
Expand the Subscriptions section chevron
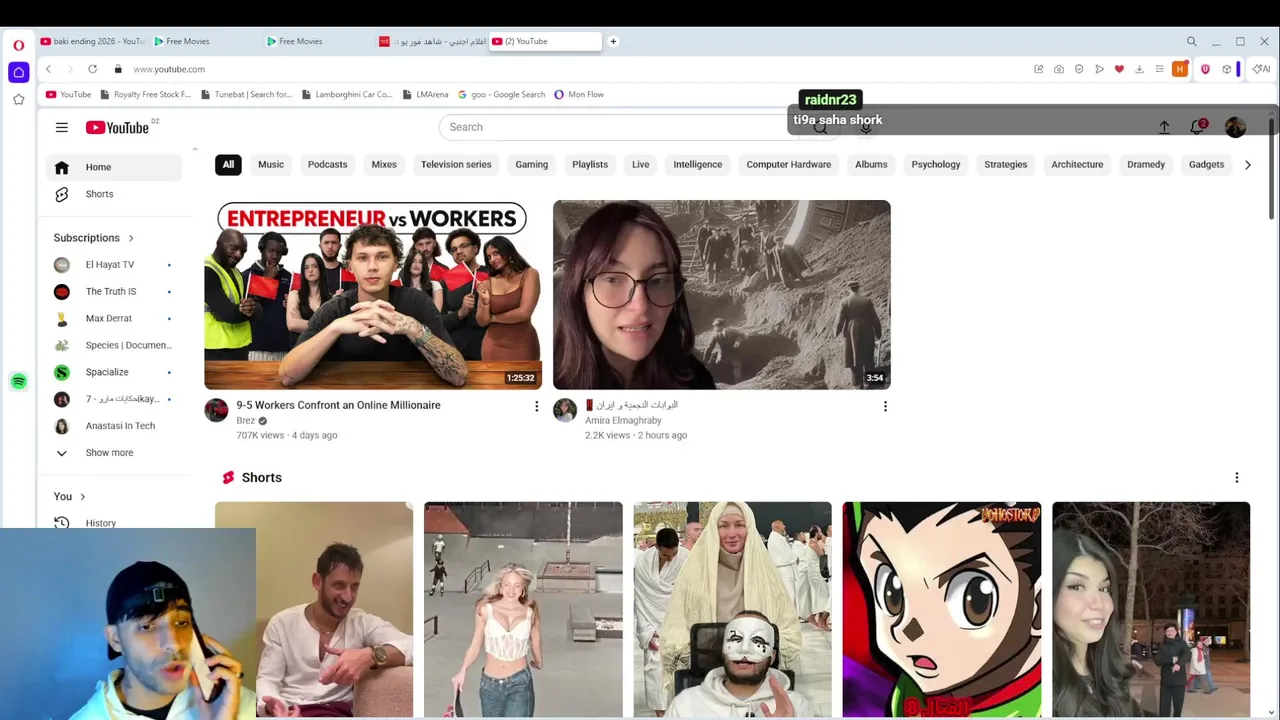[x=131, y=238]
